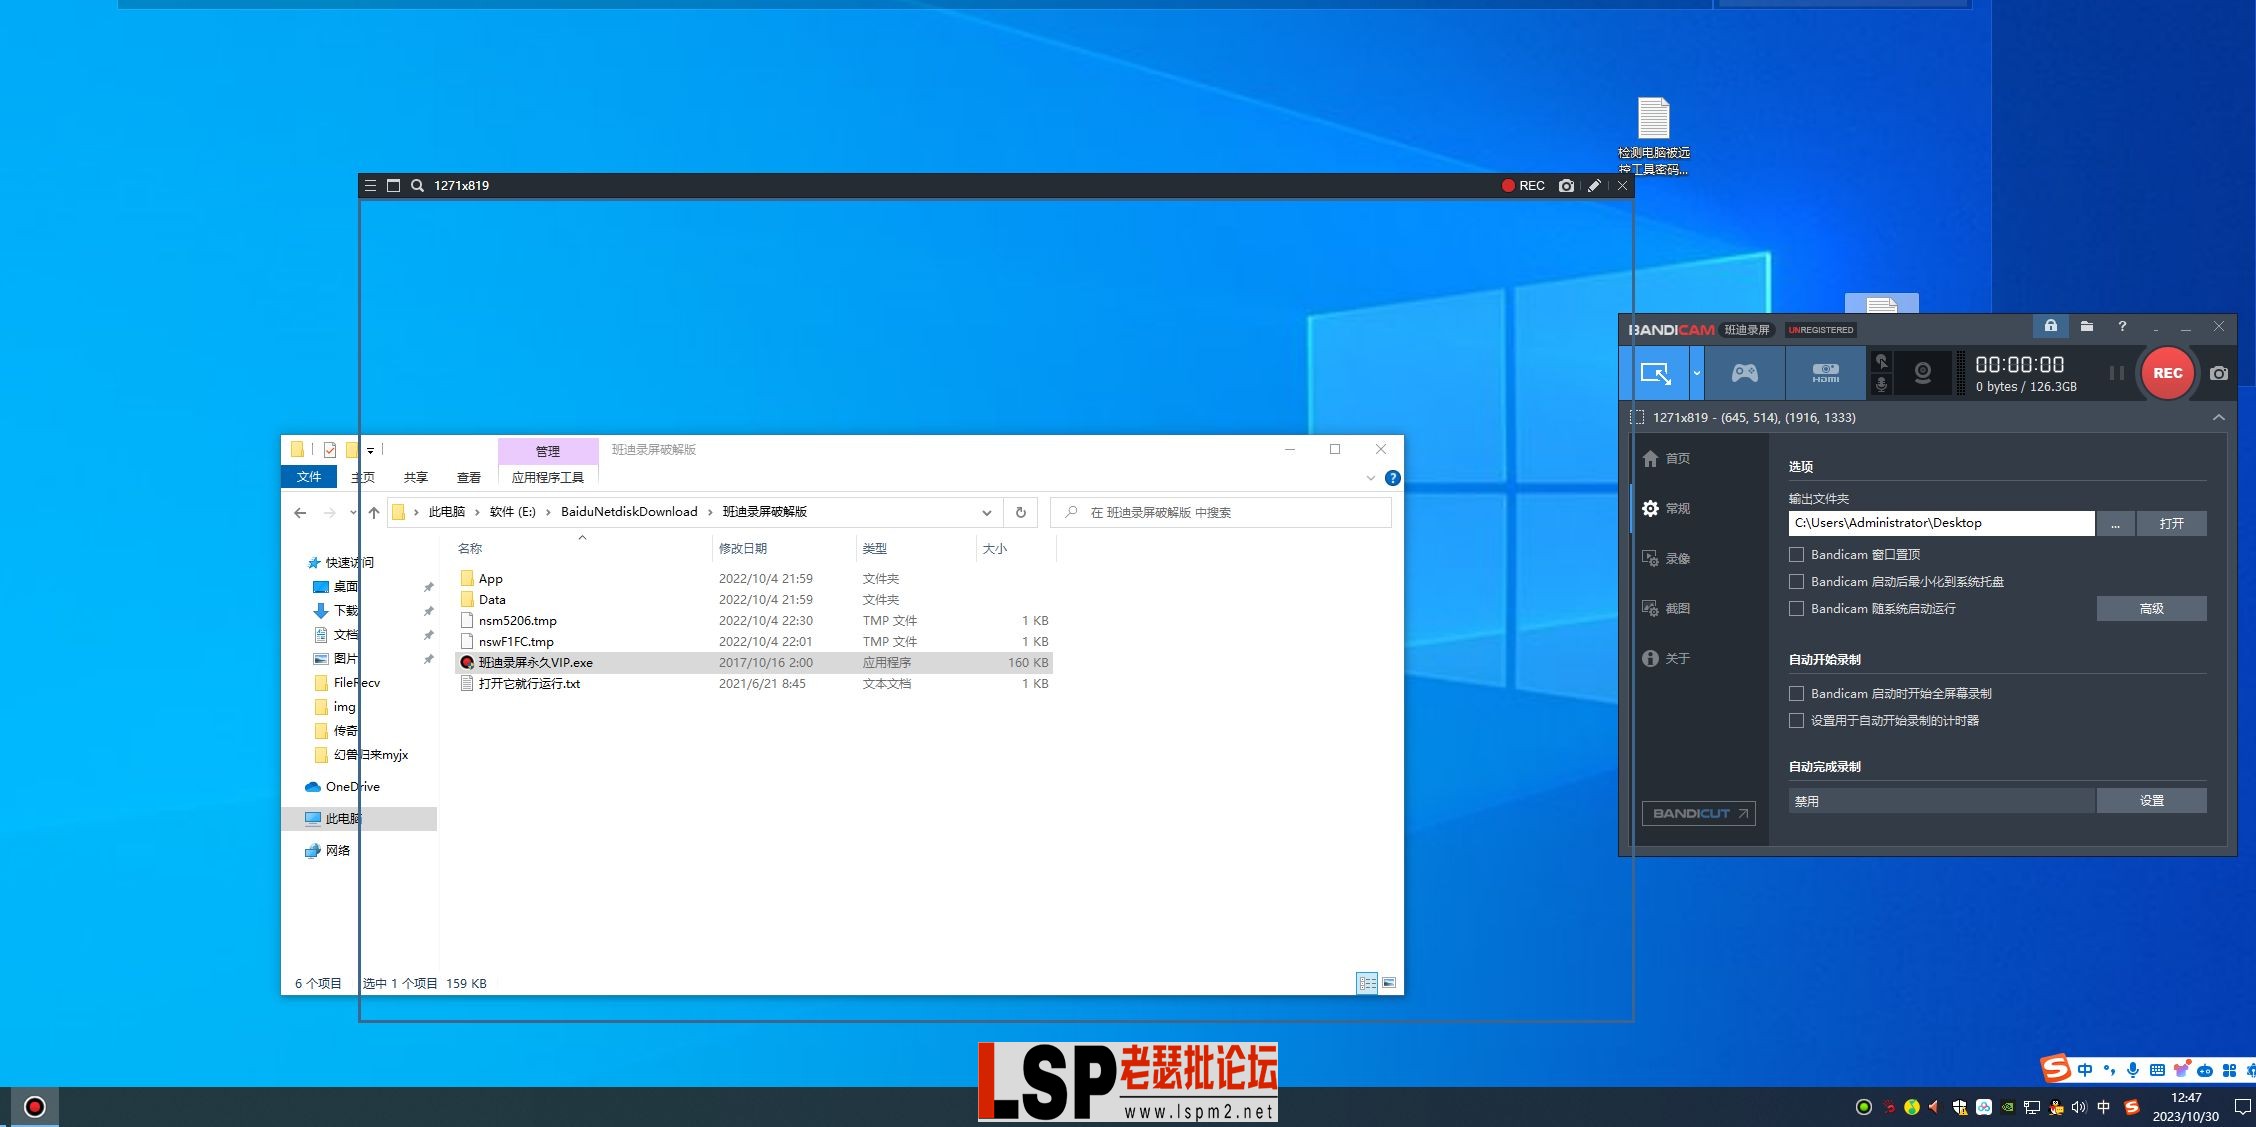Go back in File Explorer
The height and width of the screenshot is (1127, 2256).
300,512
